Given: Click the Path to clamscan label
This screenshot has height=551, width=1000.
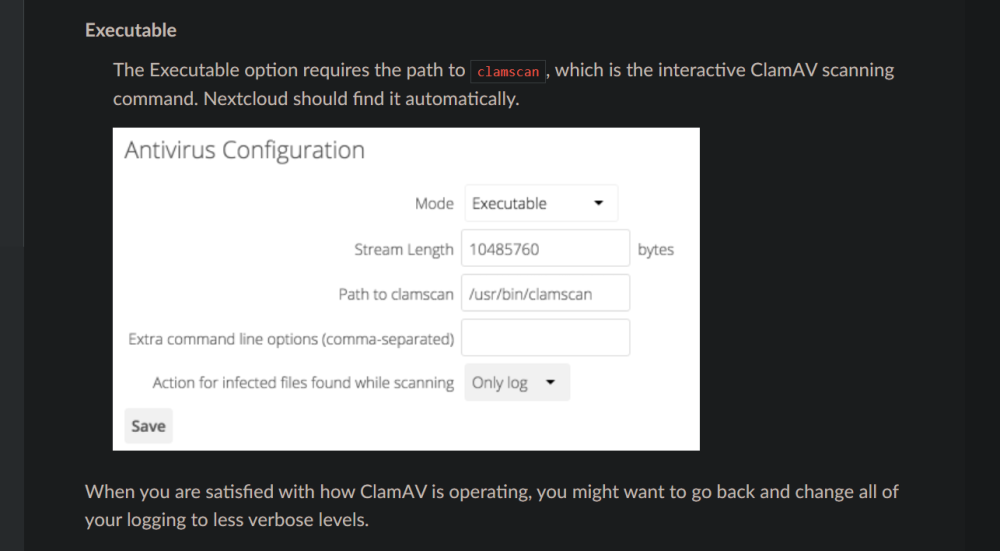Looking at the screenshot, I should tap(396, 294).
